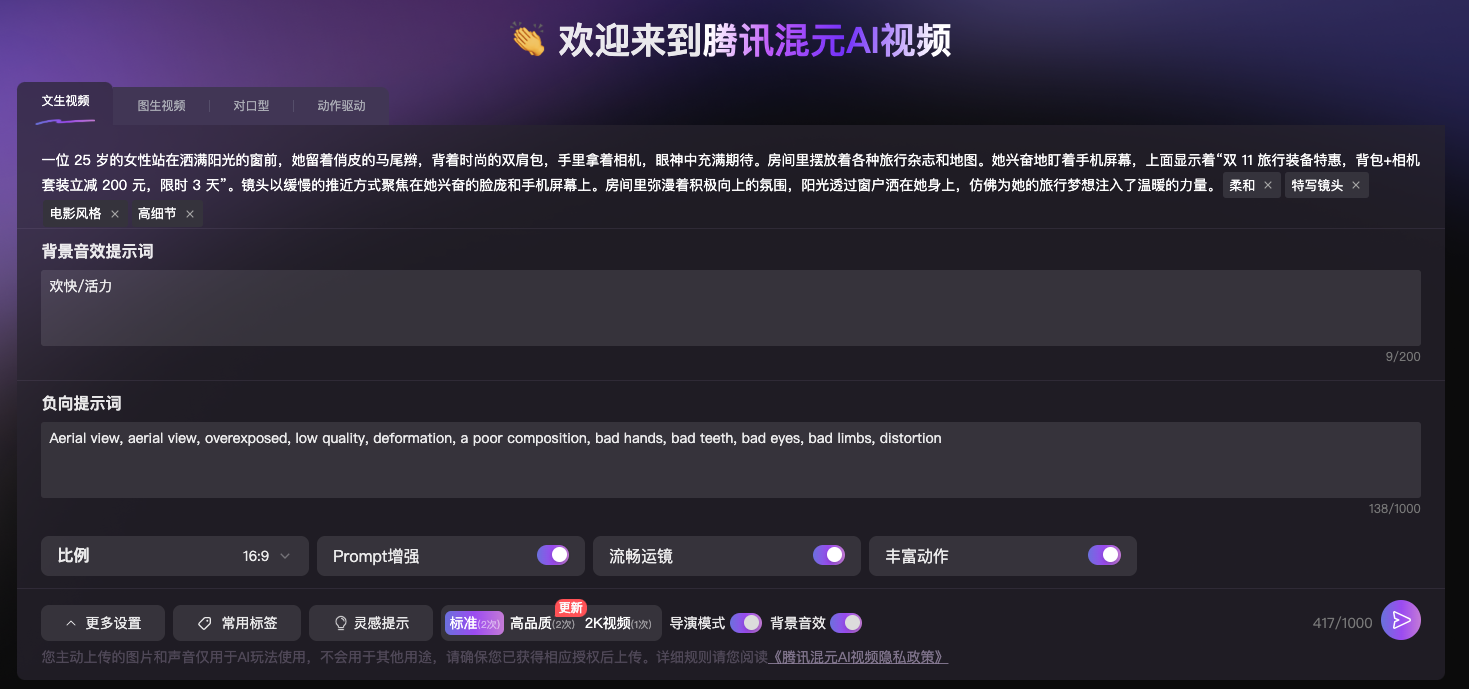Screen dimensions: 1469x689
Task: Click the 背景音效提示词 heading
Action: pos(97,251)
